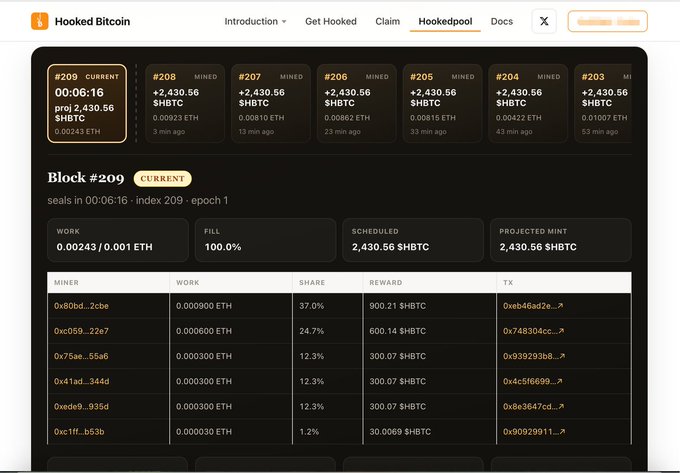680x473 pixels.
Task: Open miner address 0xc1ff...b53b
Action: [x=79, y=431]
